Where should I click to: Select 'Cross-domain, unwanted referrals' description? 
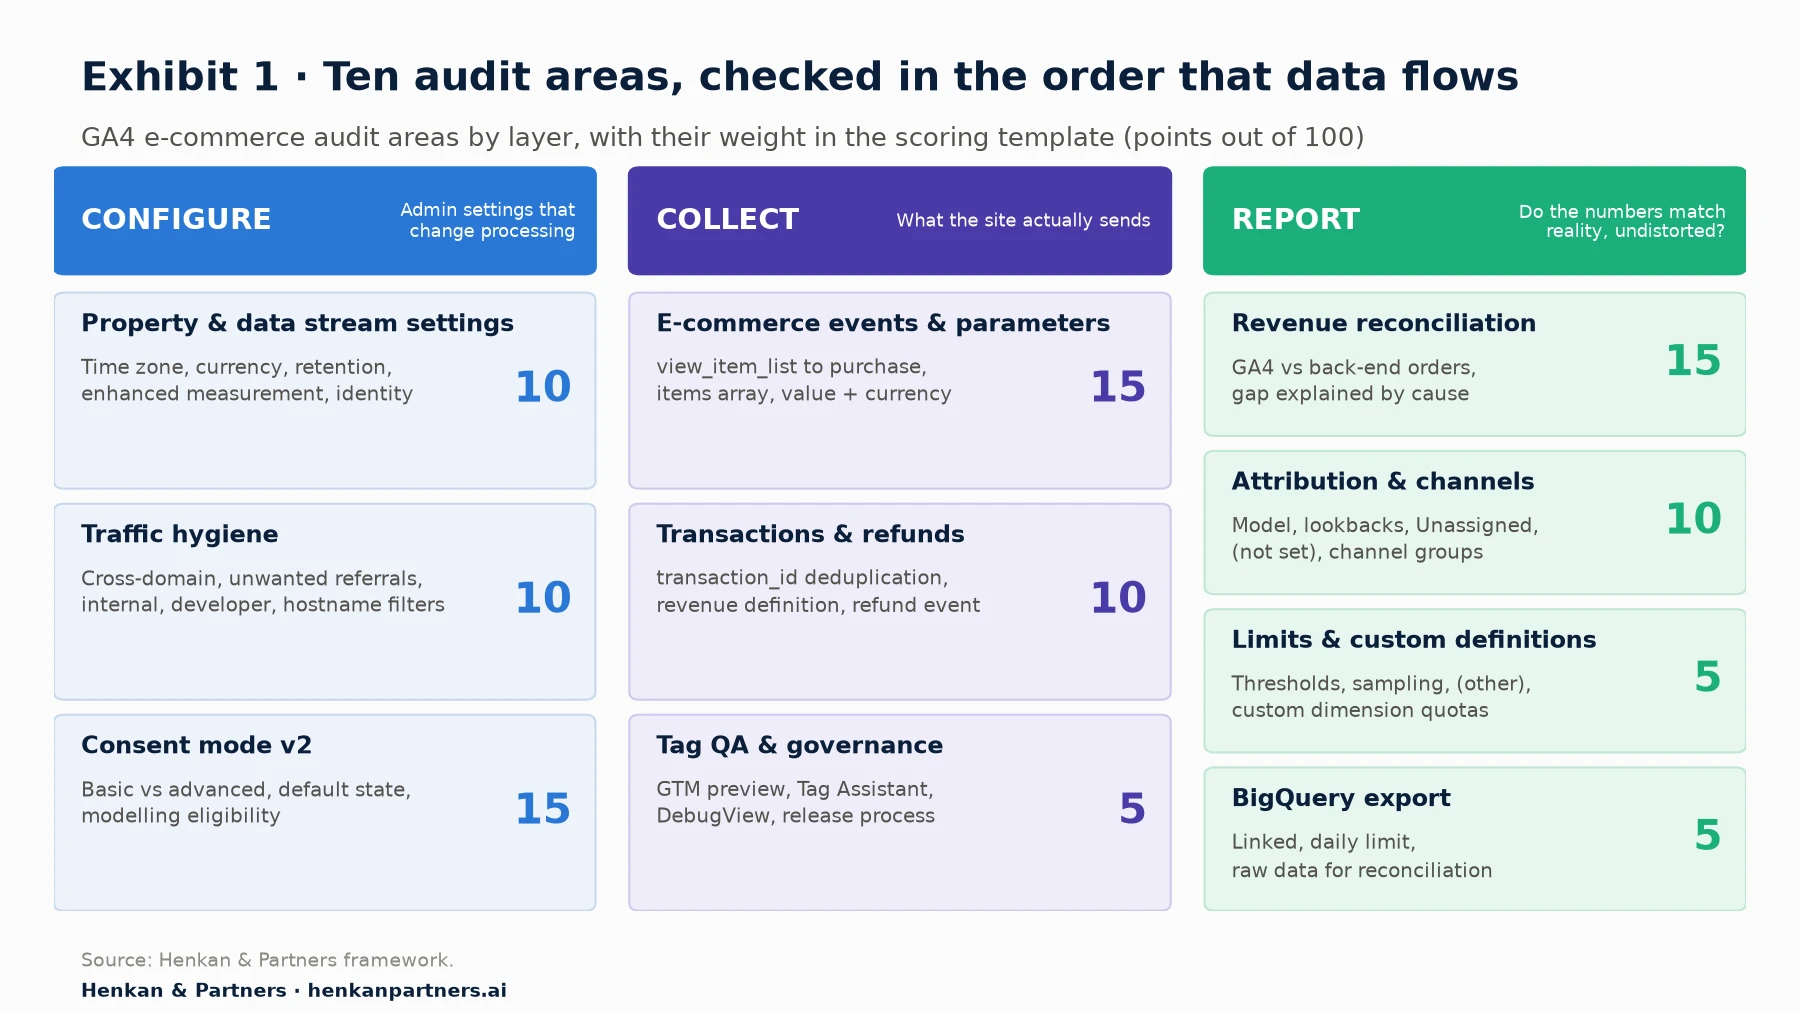coord(263,591)
